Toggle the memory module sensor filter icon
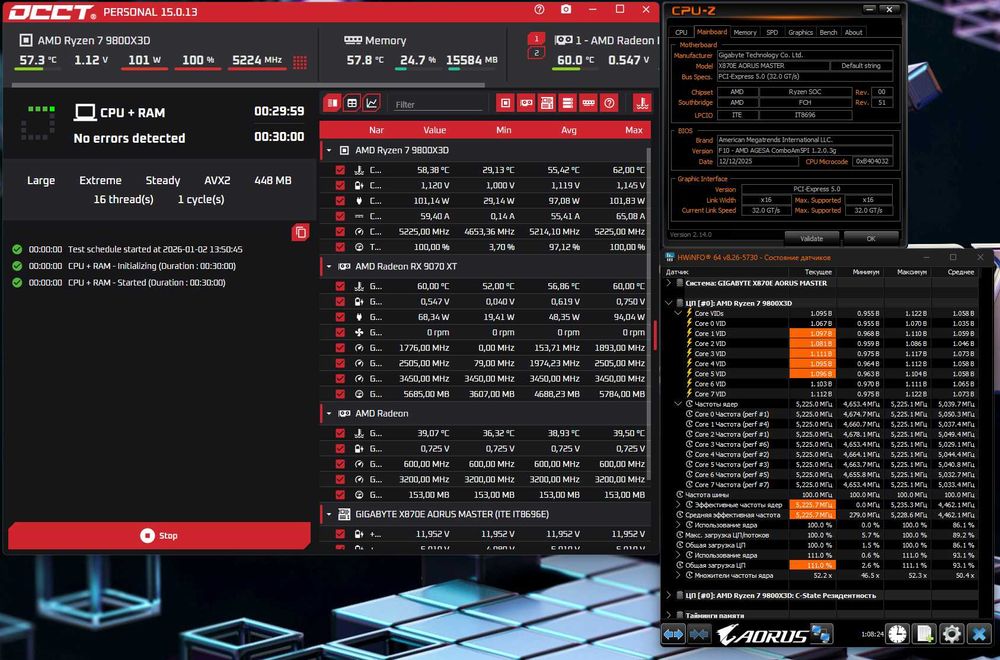 (x=589, y=103)
